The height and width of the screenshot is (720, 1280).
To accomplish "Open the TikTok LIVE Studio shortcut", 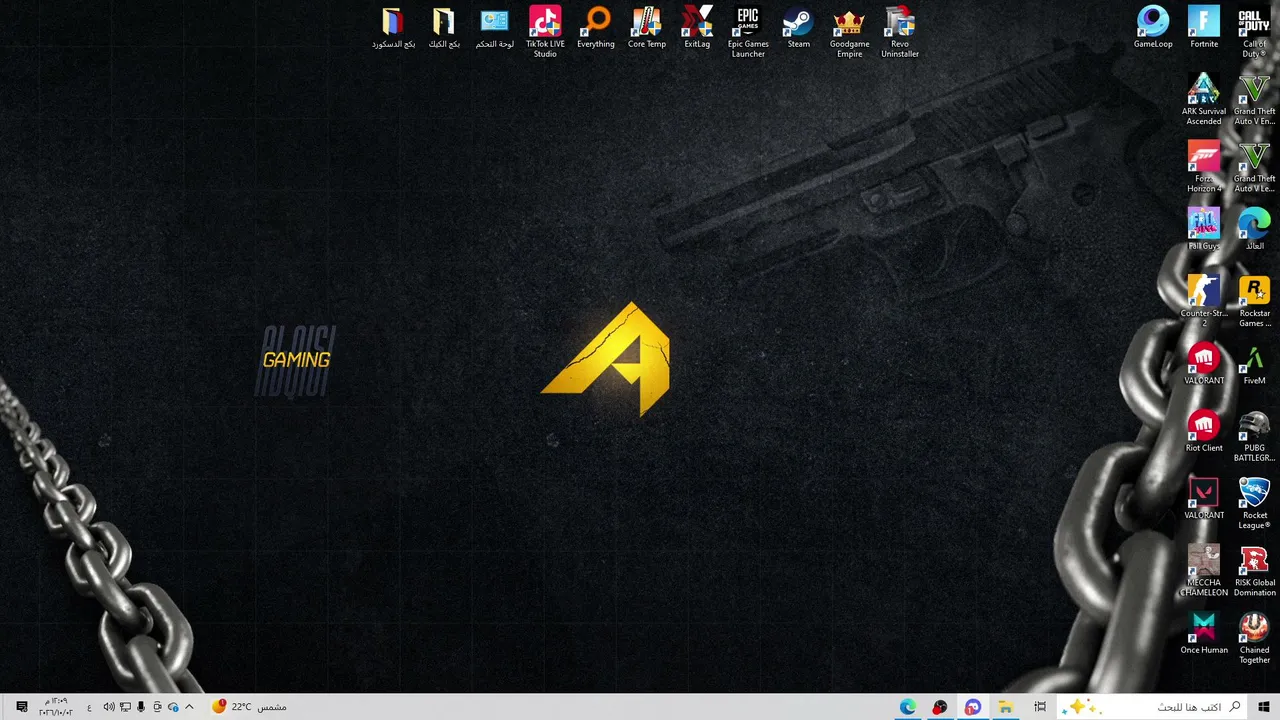I will (545, 32).
